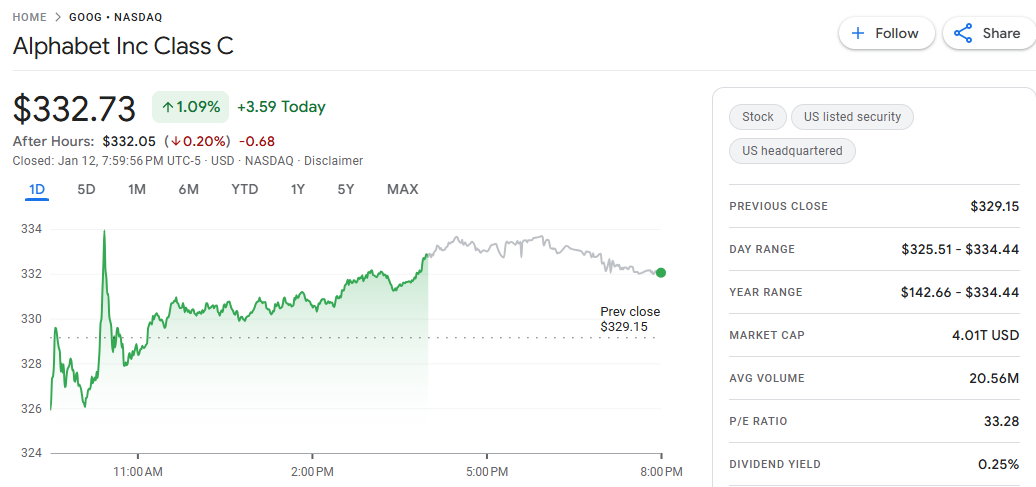
Task: Click the Stock category chip
Action: pyautogui.click(x=758, y=117)
